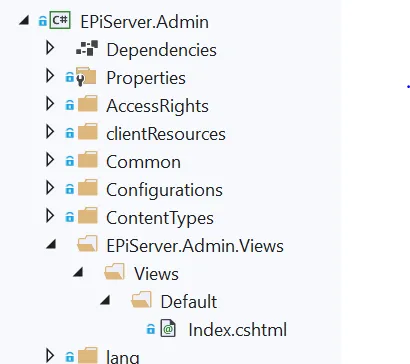410x364 pixels.
Task: Click the C# project icon of EPiServer.Admin
Action: [60, 20]
